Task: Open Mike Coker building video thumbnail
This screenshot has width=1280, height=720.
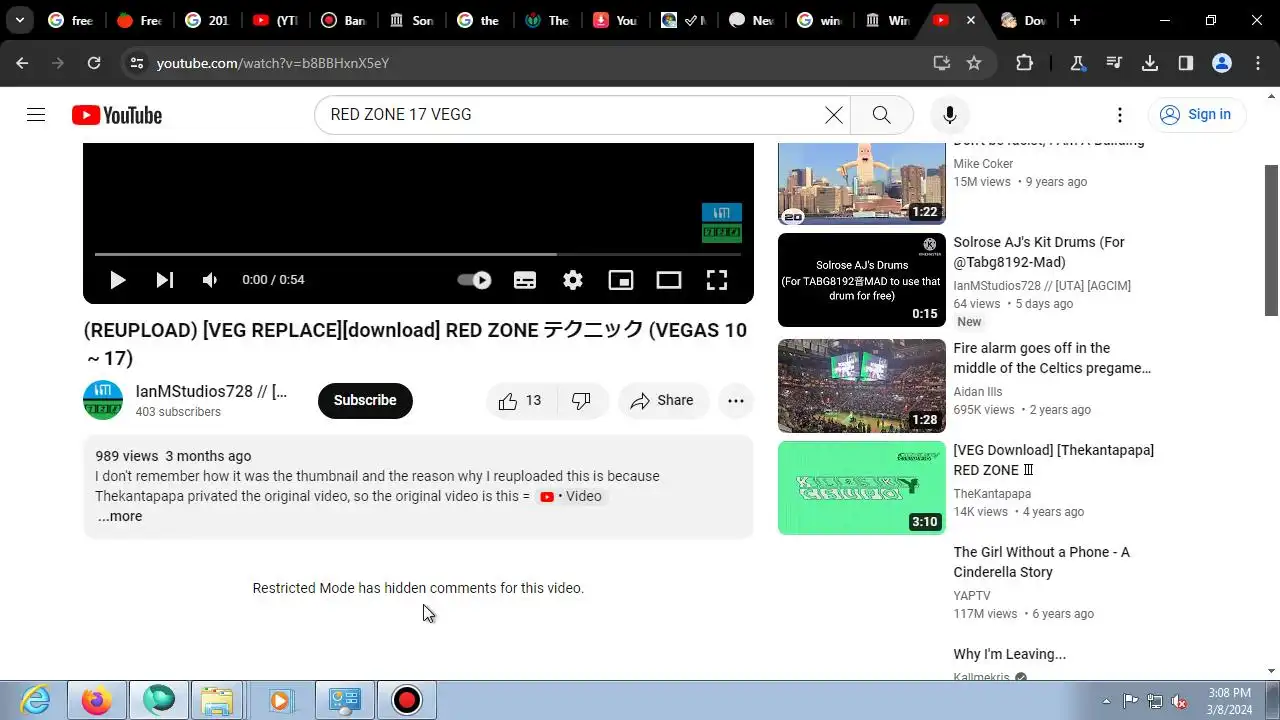Action: (862, 184)
